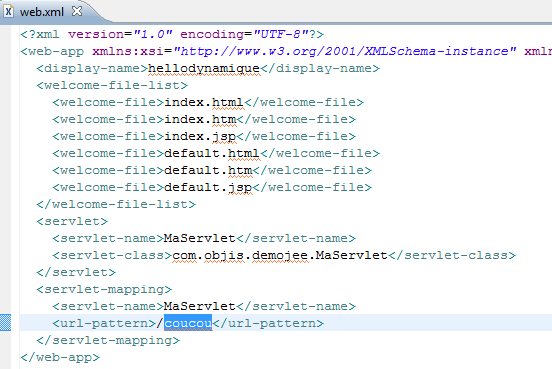This screenshot has height=369, width=552.
Task: Click the opening <welcome-file-list> tag
Action: coord(112,86)
